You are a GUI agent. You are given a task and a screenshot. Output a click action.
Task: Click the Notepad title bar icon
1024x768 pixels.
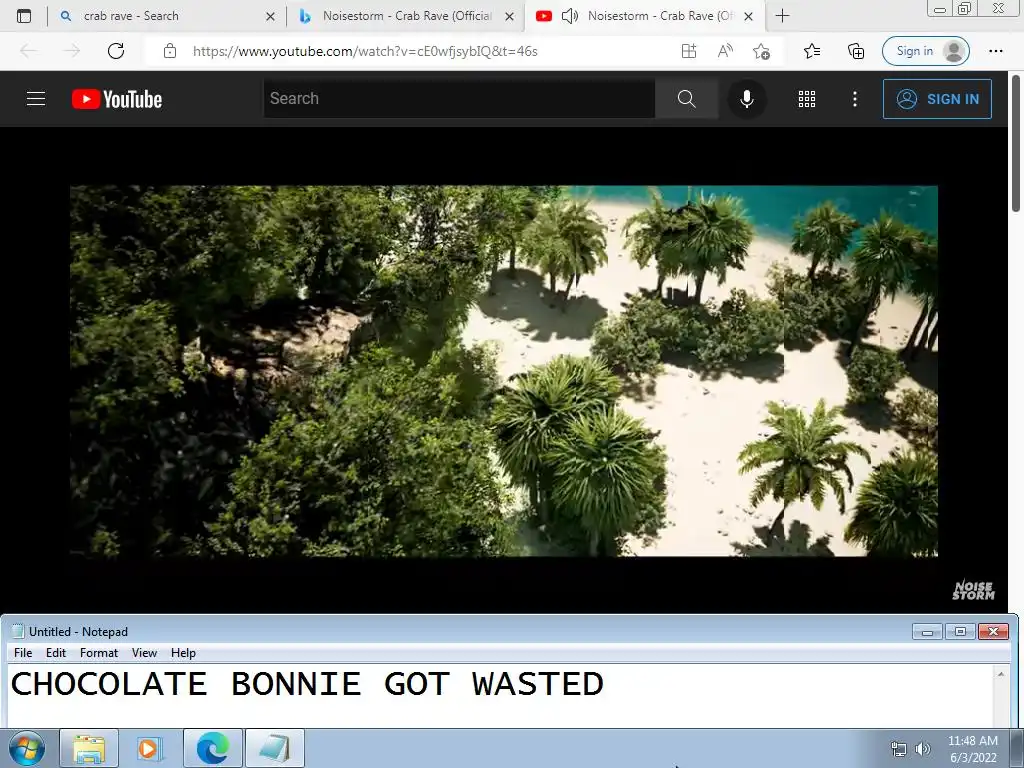(18, 632)
